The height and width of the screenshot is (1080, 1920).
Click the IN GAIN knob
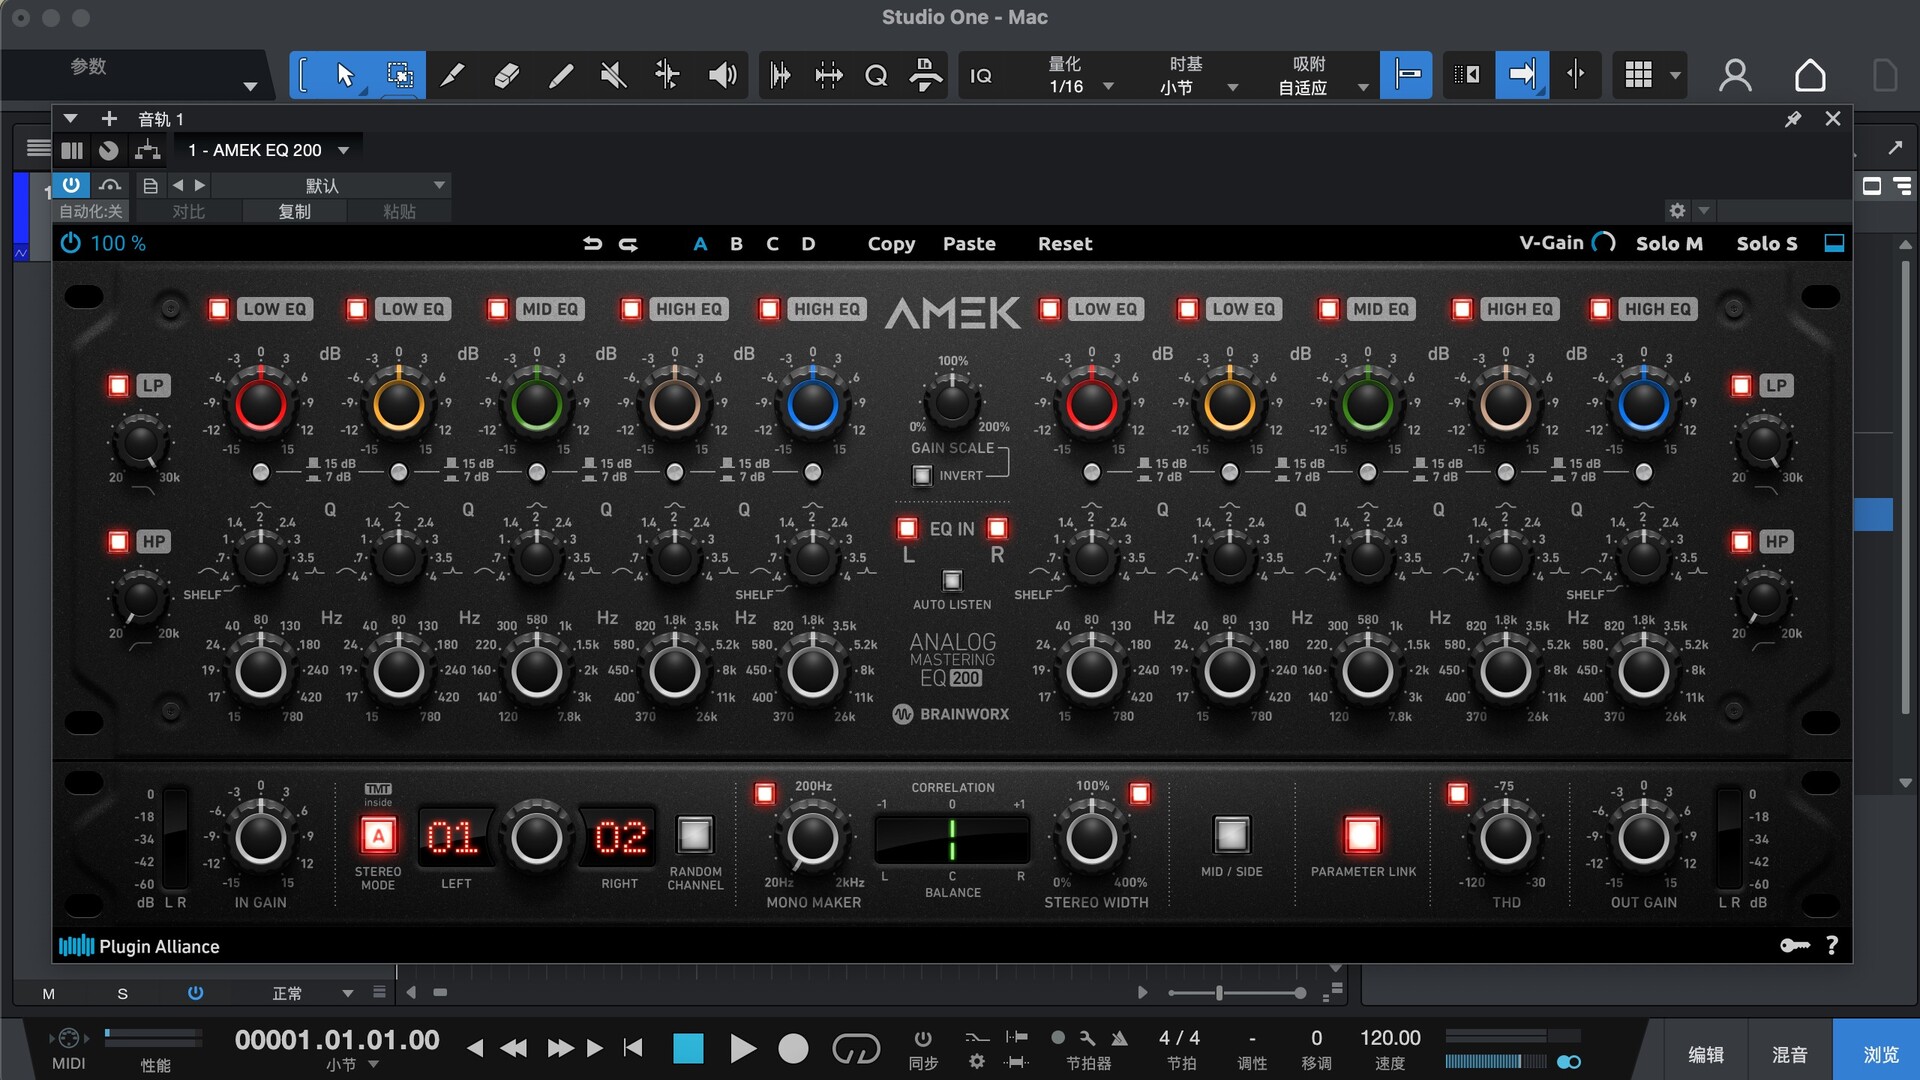[260, 838]
